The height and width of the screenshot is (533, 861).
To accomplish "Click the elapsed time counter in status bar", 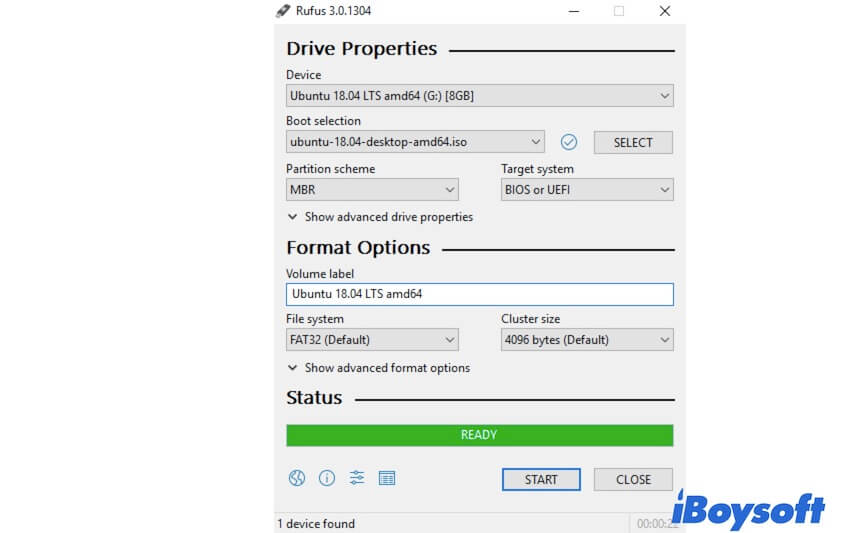I will [657, 524].
